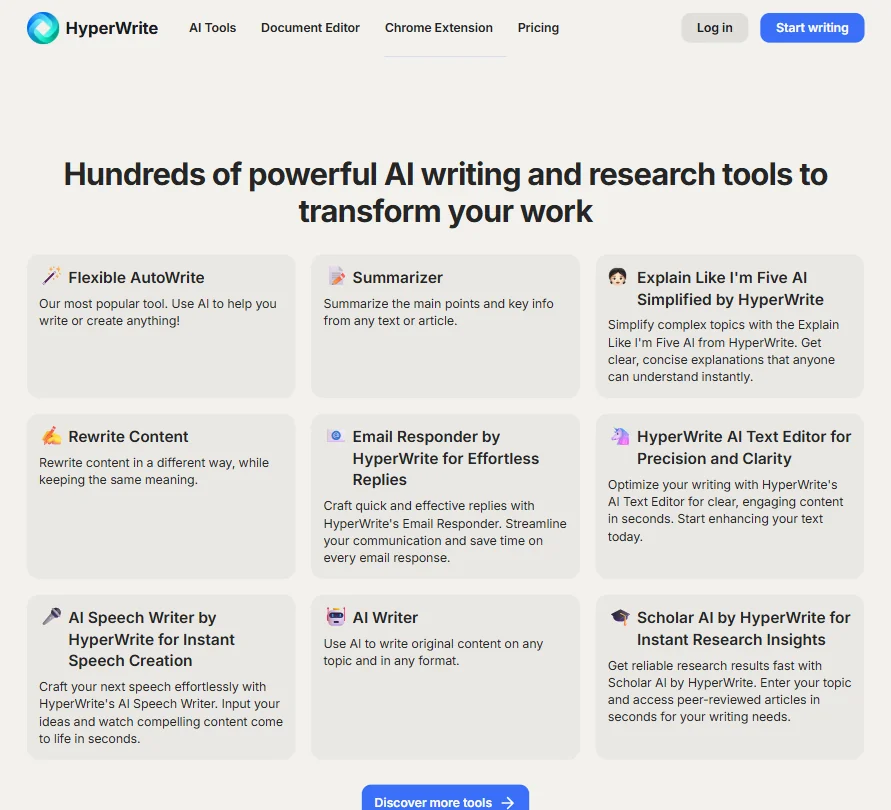This screenshot has width=891, height=810.
Task: Click 'Rewrite content in a different way' text
Action: [154, 471]
